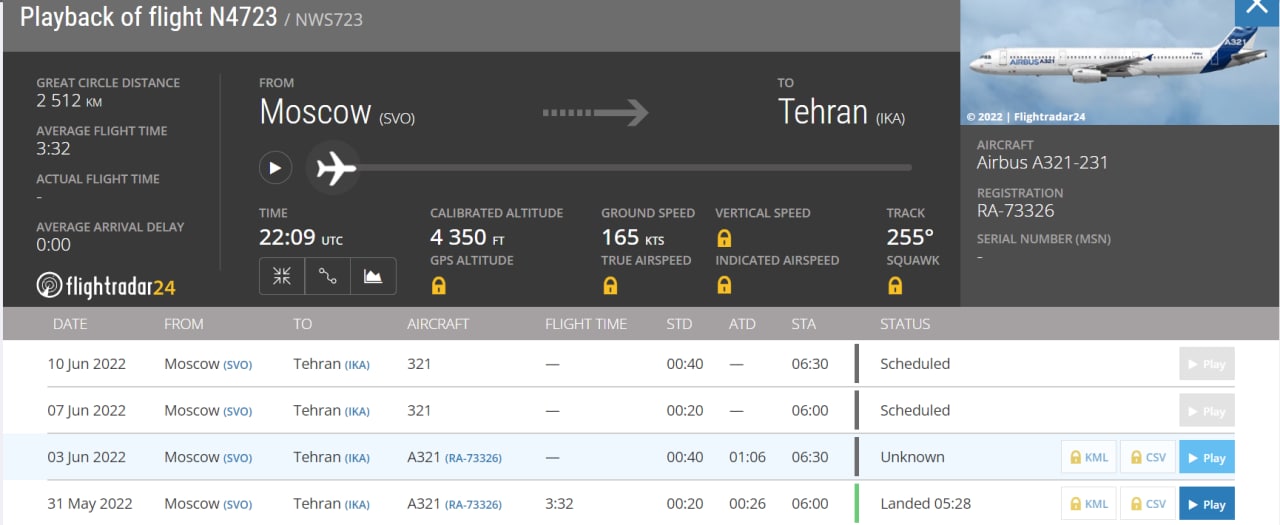Viewport: 1280px width, 525px height.
Task: Click the Squawk lock icon
Action: (895, 286)
